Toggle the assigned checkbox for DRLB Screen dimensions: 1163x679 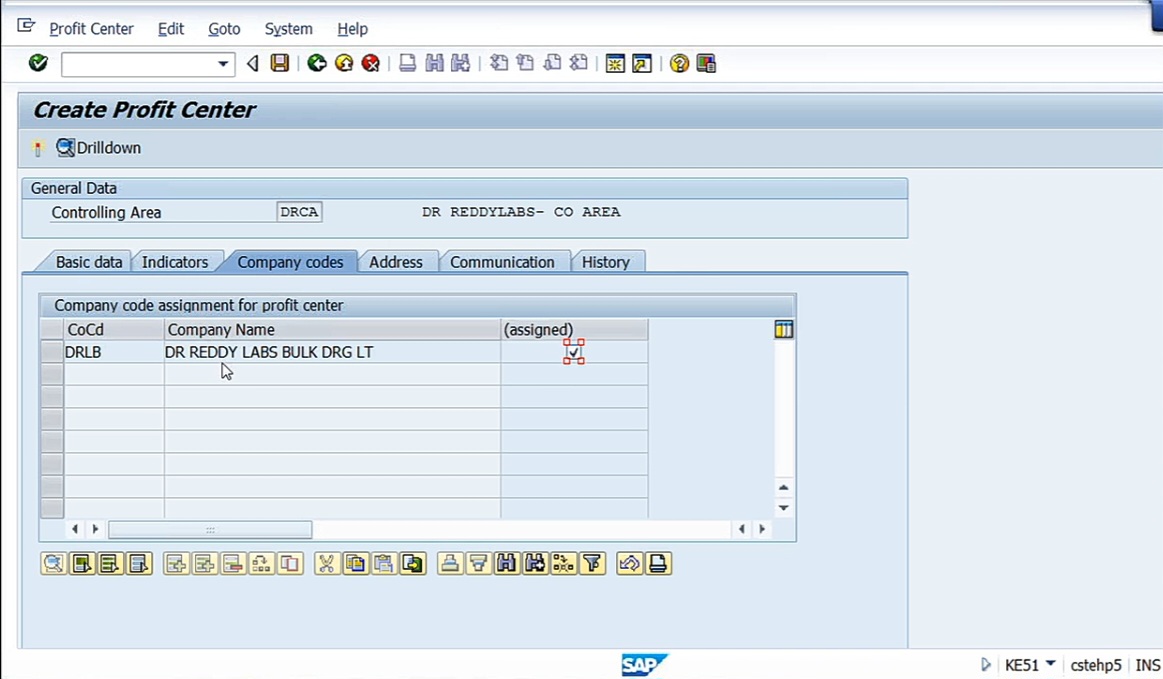pyautogui.click(x=573, y=352)
